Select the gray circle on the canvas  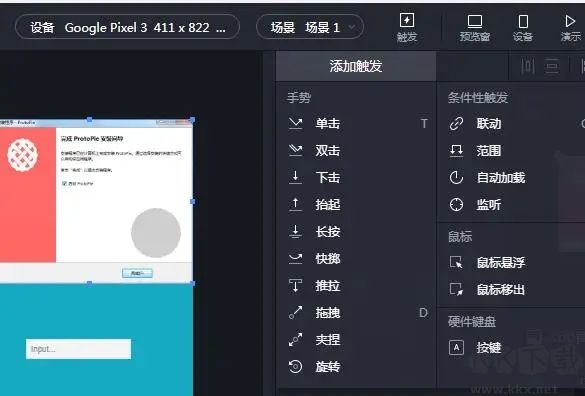tap(156, 233)
